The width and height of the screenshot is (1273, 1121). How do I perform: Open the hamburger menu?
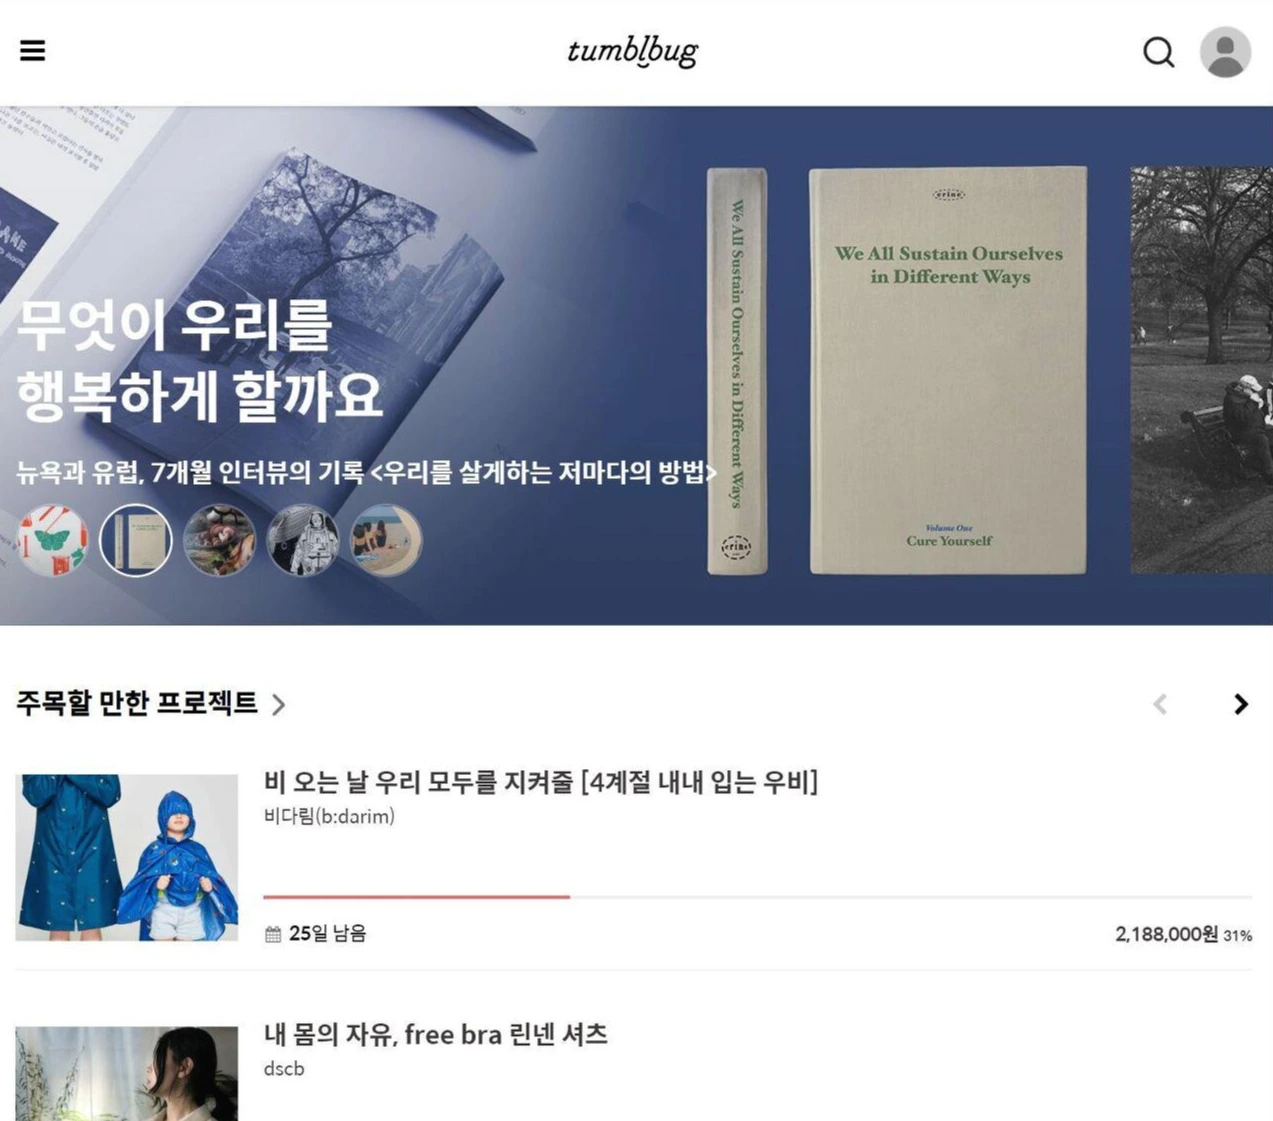tap(32, 51)
